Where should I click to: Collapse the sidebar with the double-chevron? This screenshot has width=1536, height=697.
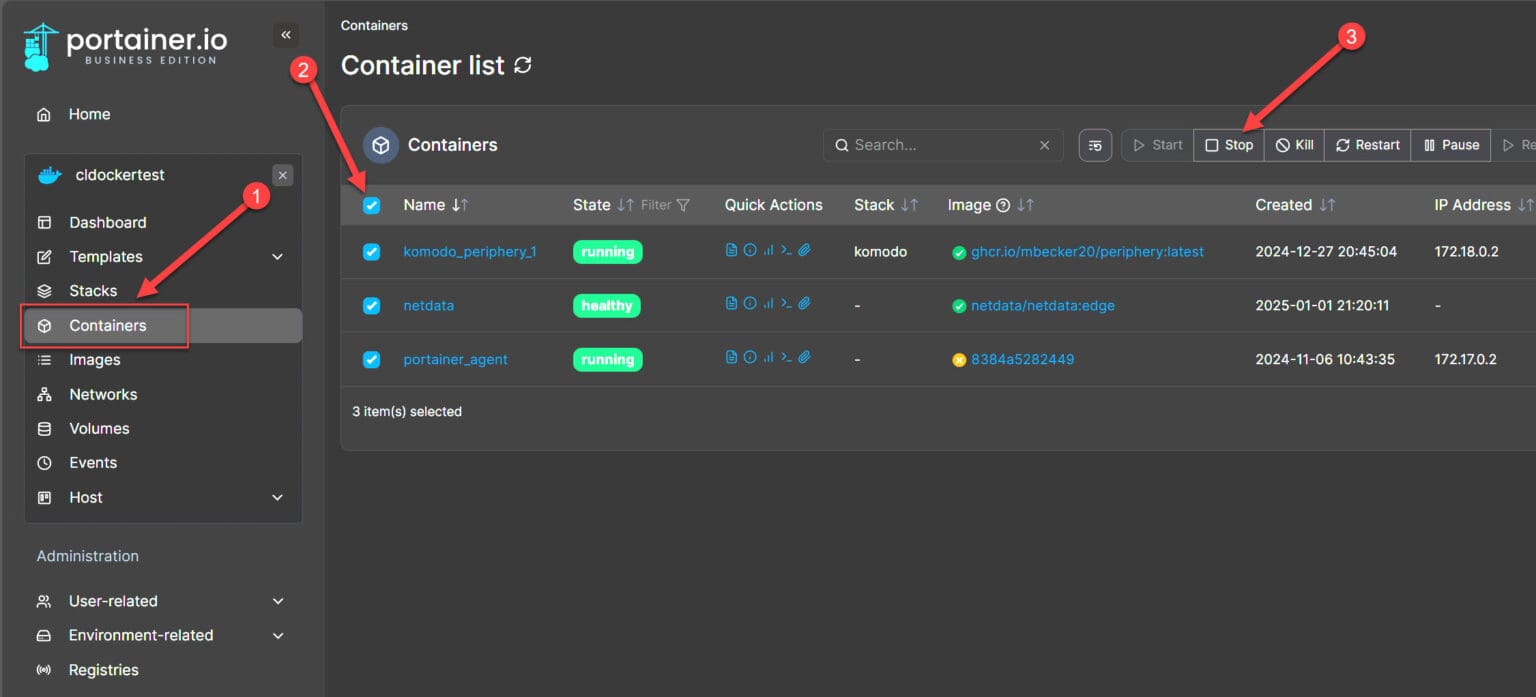point(286,35)
